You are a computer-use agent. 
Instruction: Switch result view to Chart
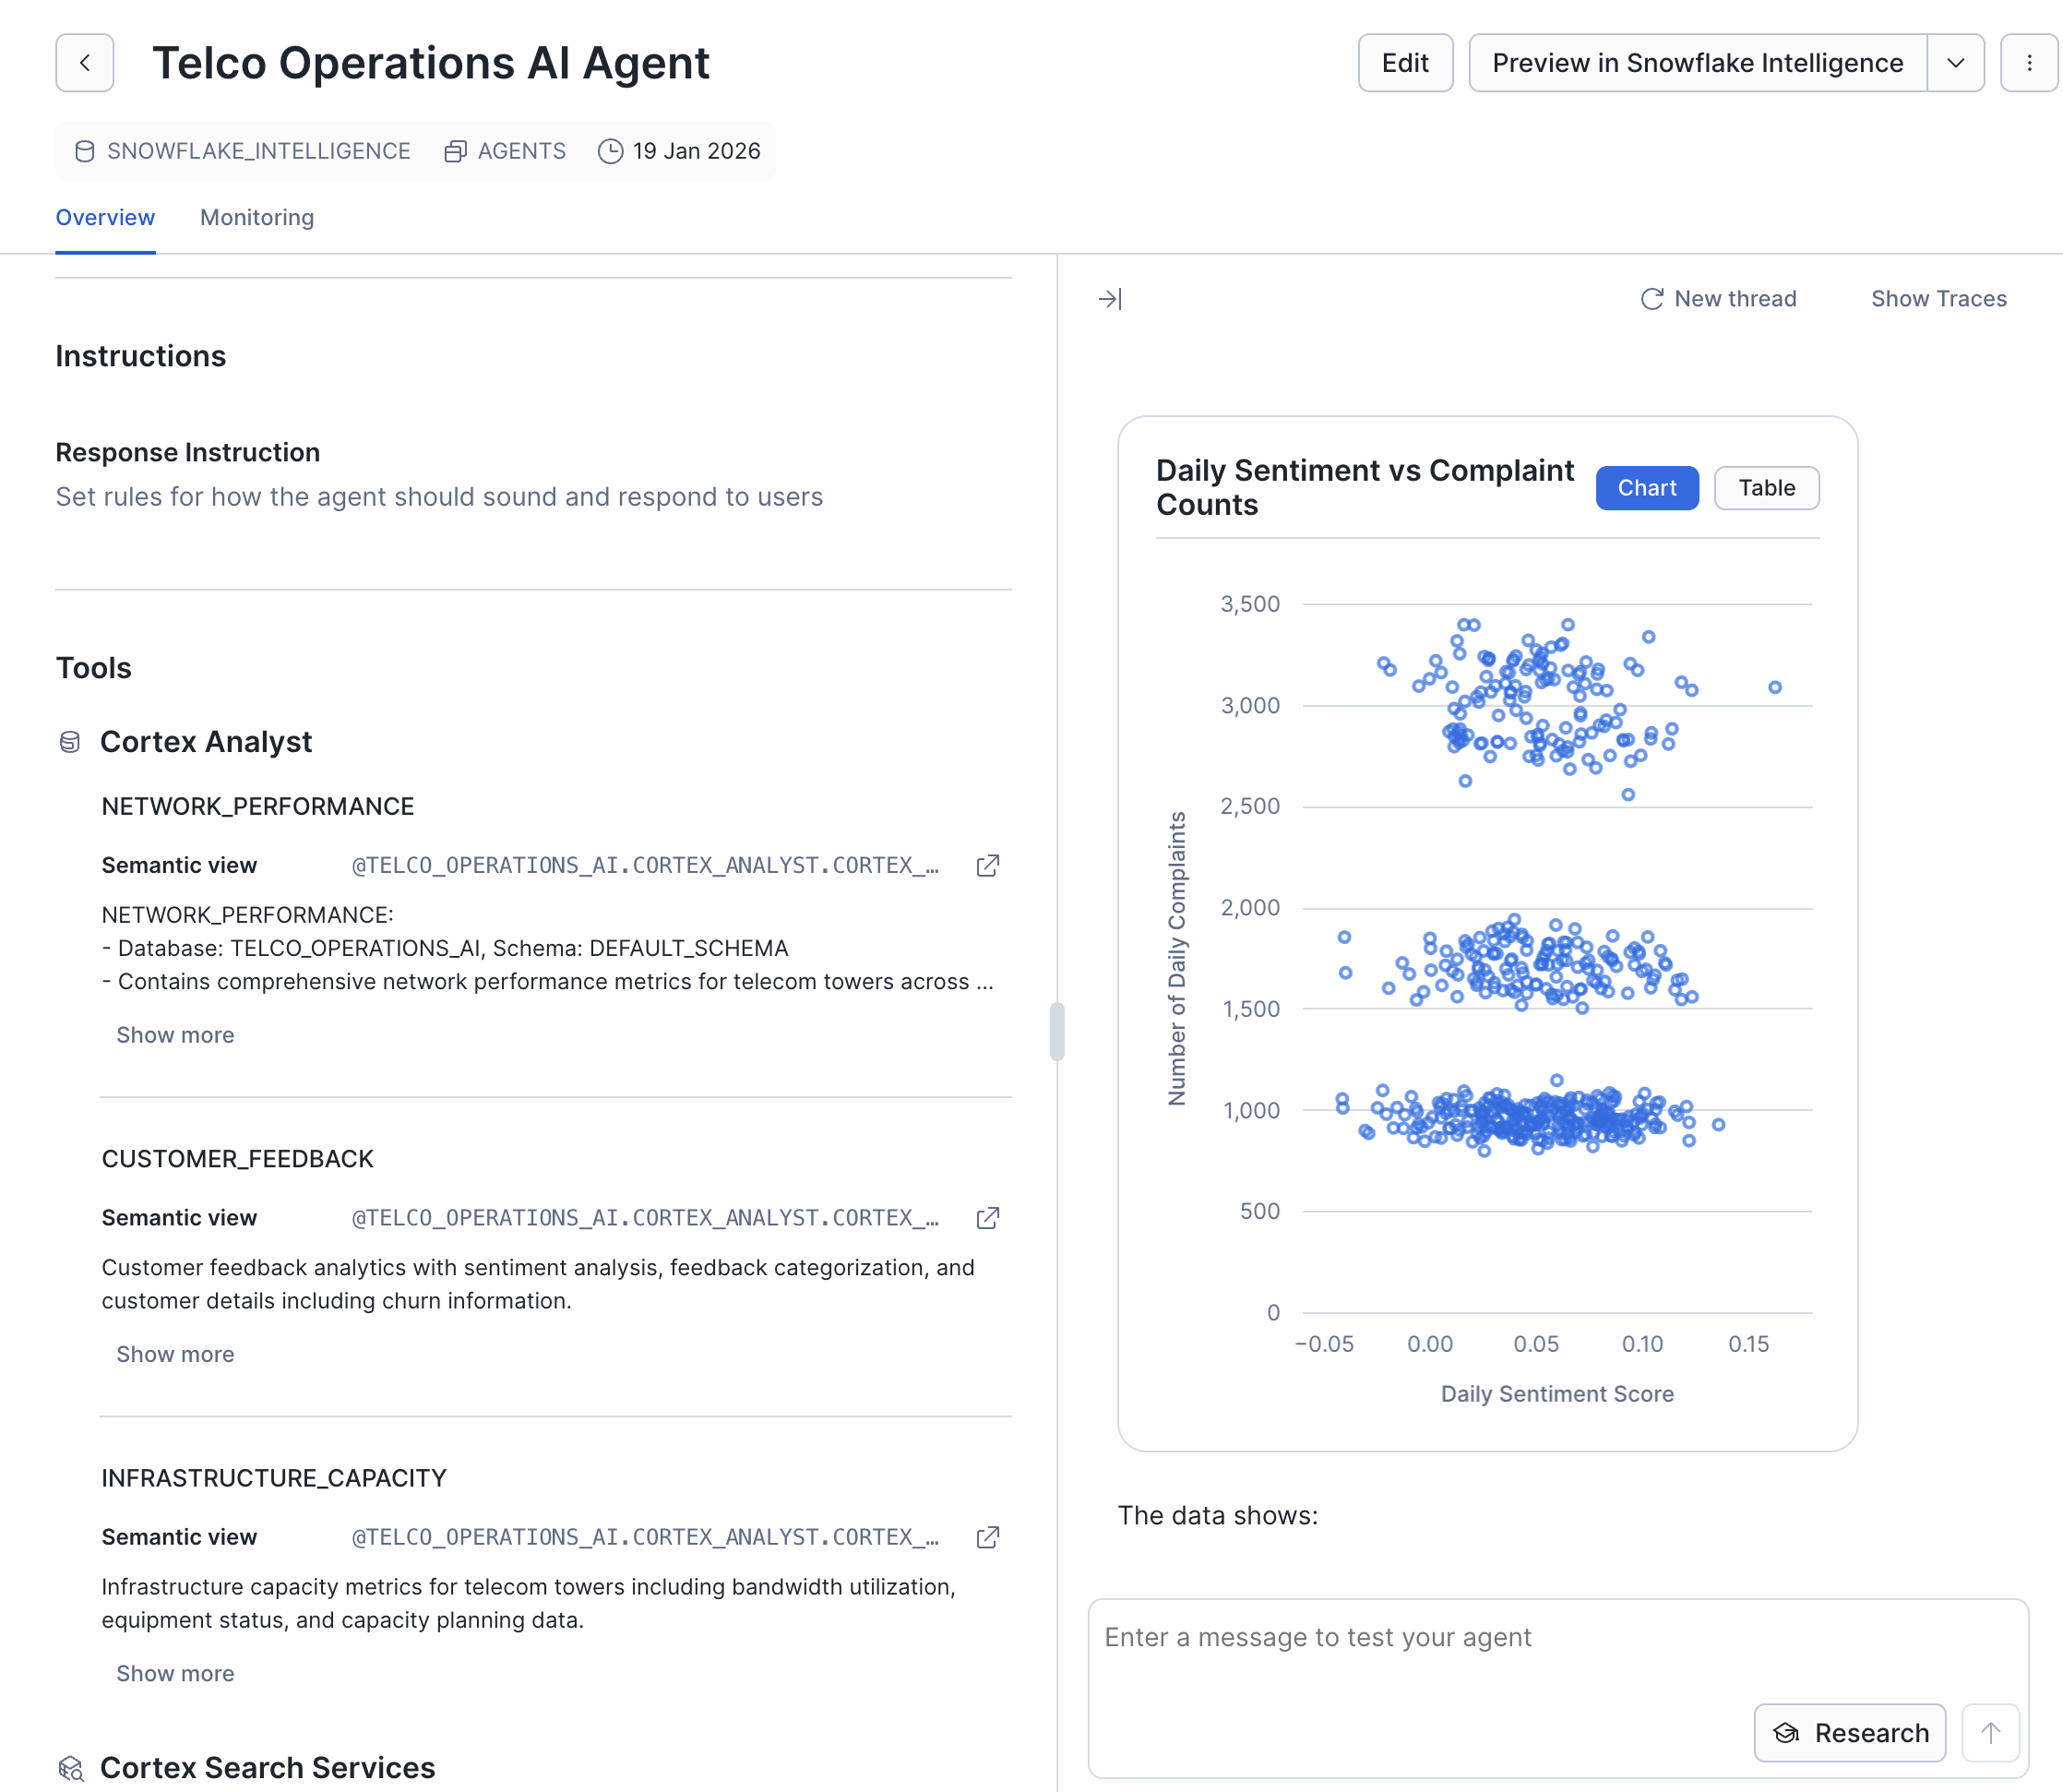(x=1646, y=488)
